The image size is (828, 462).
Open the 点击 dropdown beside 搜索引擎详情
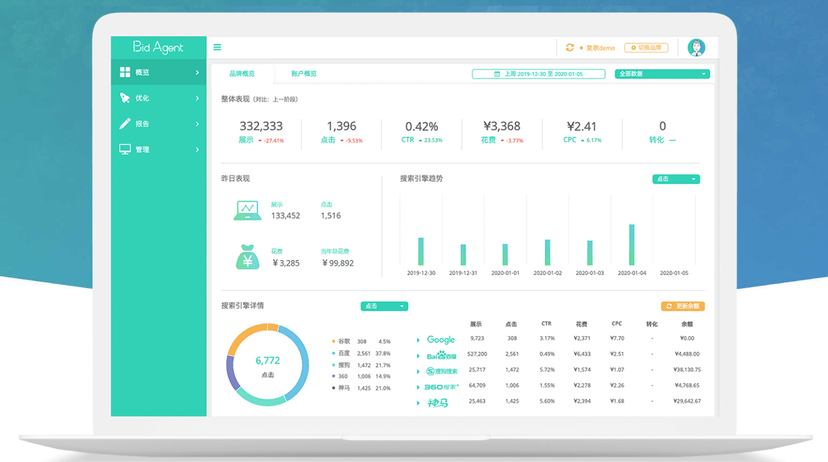384,306
